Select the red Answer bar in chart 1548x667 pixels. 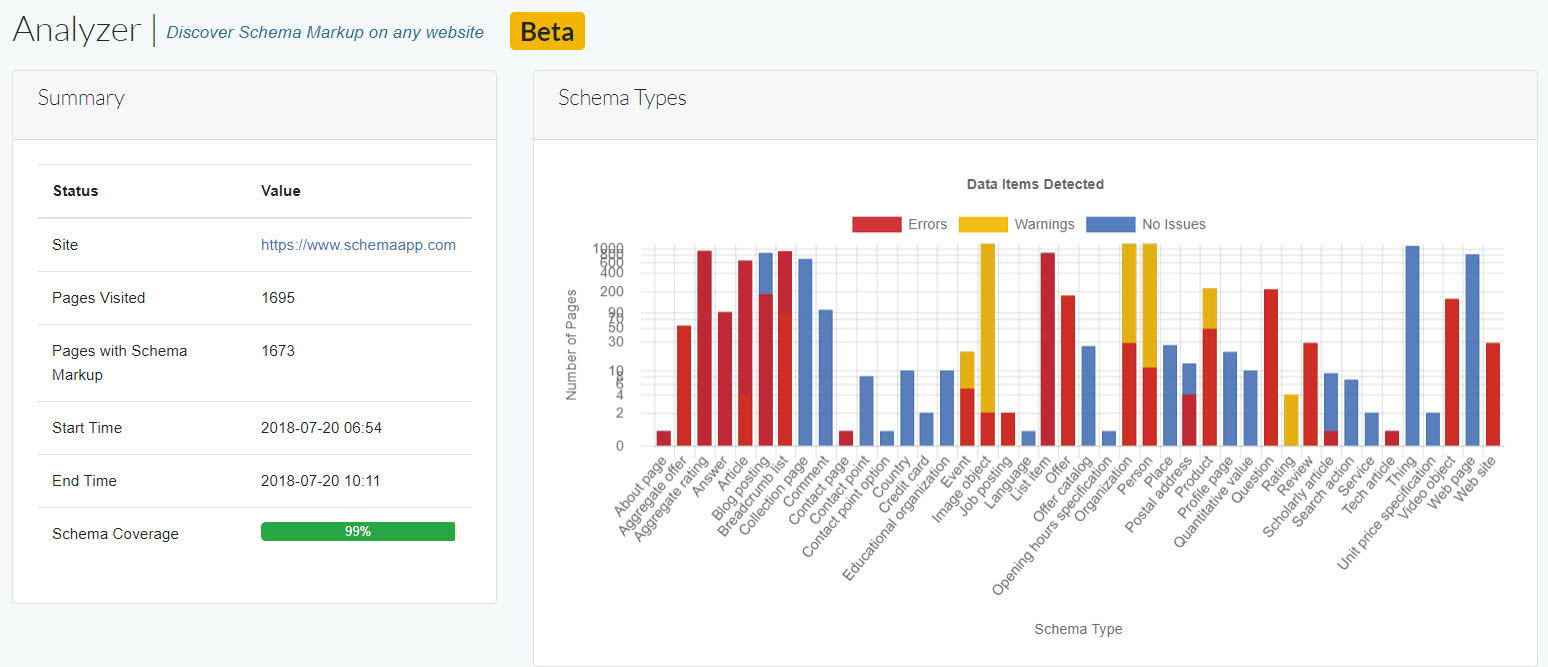[x=725, y=379]
